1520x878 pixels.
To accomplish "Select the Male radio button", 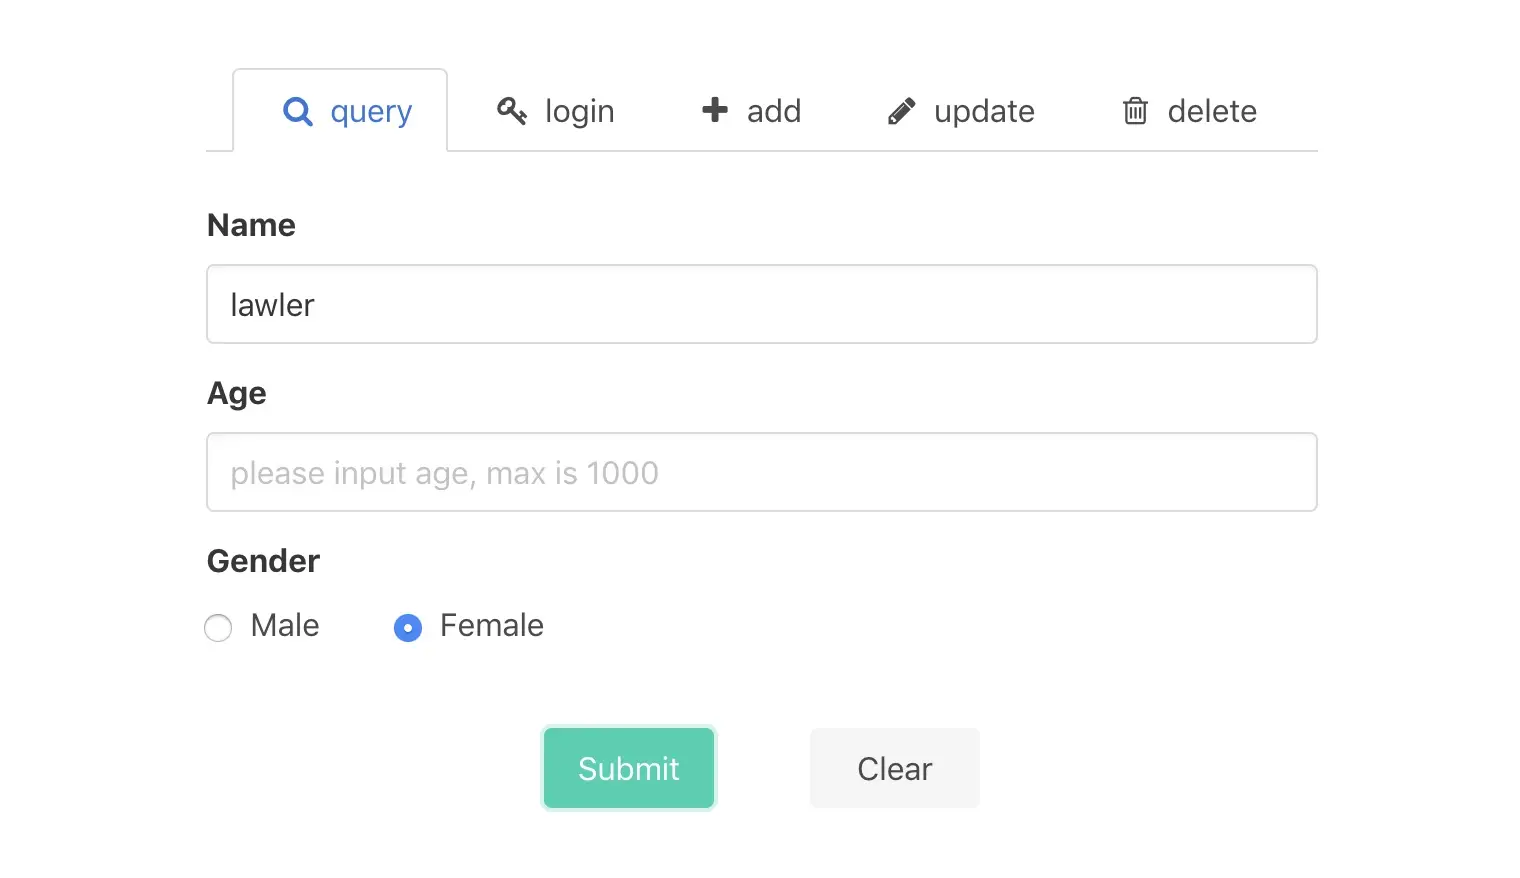I will click(x=218, y=627).
